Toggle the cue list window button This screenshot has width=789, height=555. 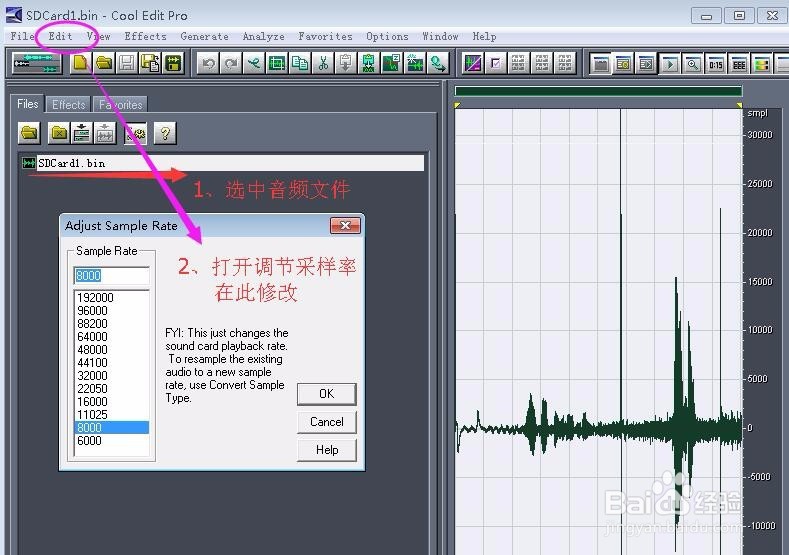click(624, 64)
